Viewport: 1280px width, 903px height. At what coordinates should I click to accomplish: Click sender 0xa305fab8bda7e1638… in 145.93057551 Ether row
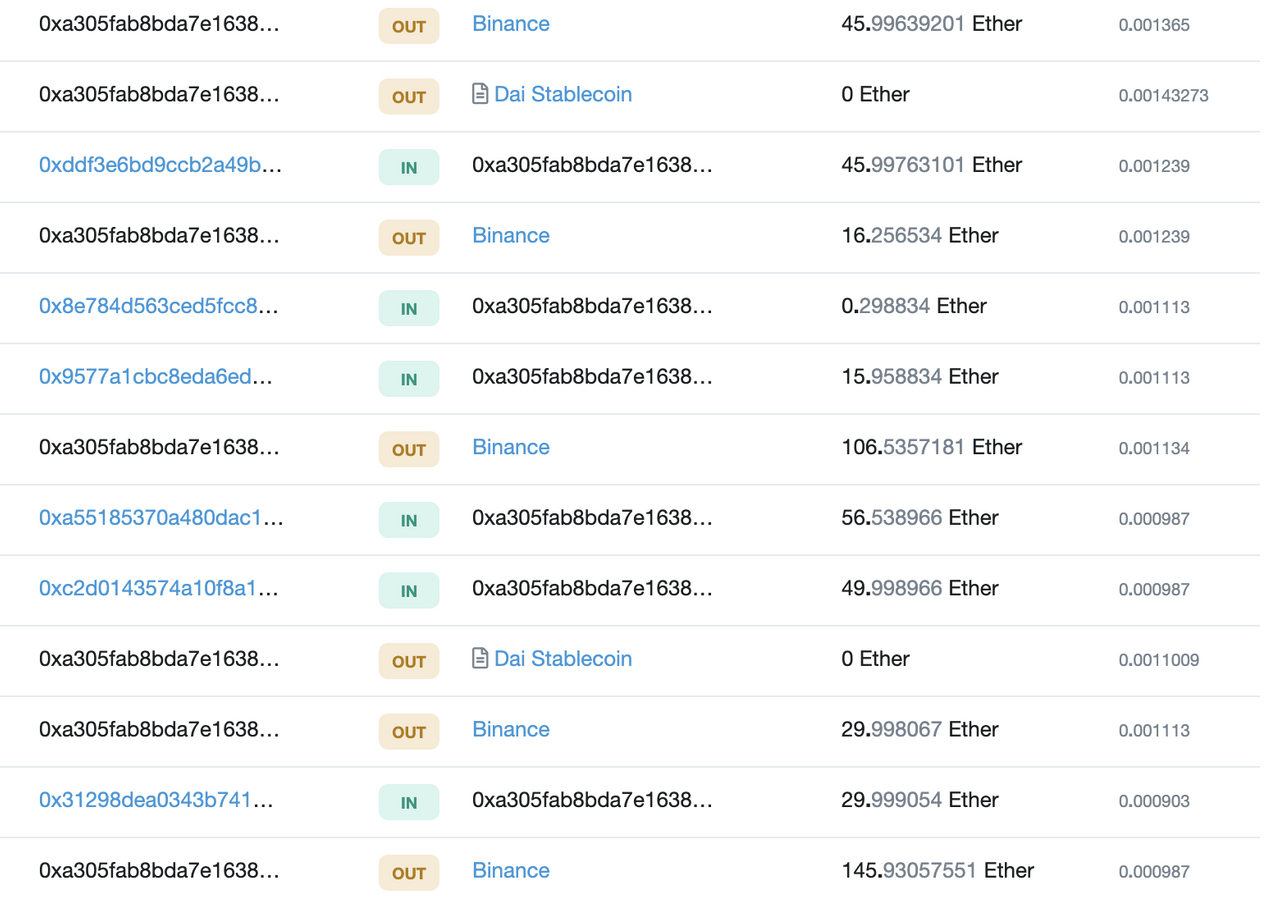pyautogui.click(x=159, y=870)
